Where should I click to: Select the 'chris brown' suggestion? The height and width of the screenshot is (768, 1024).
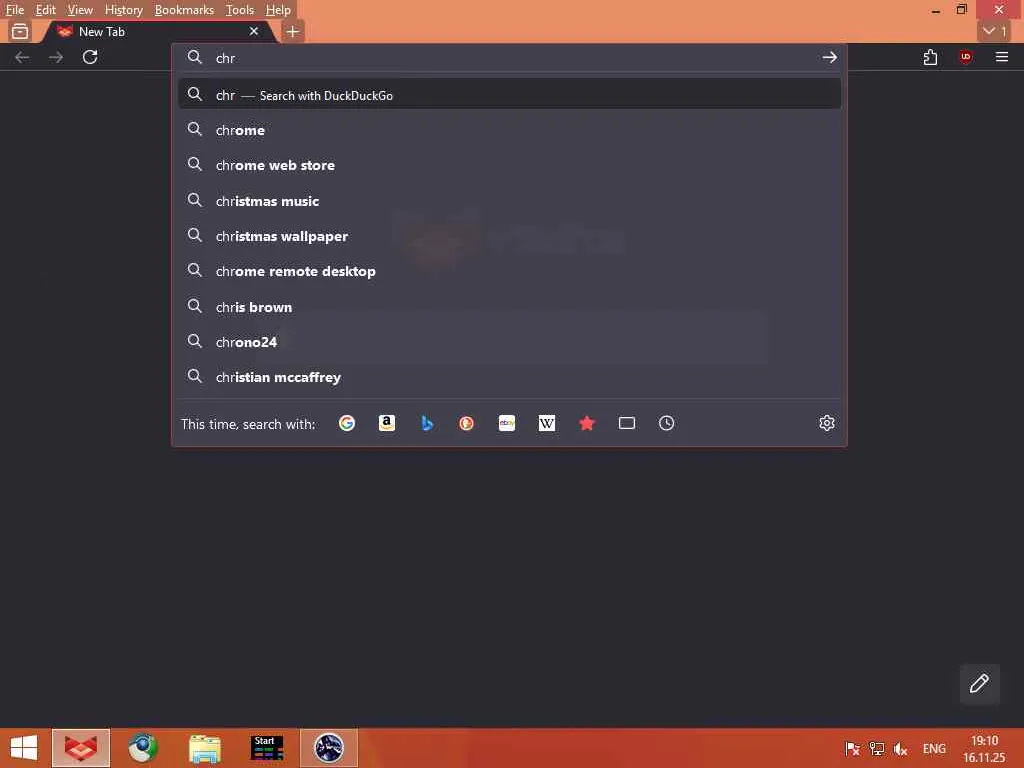point(509,306)
